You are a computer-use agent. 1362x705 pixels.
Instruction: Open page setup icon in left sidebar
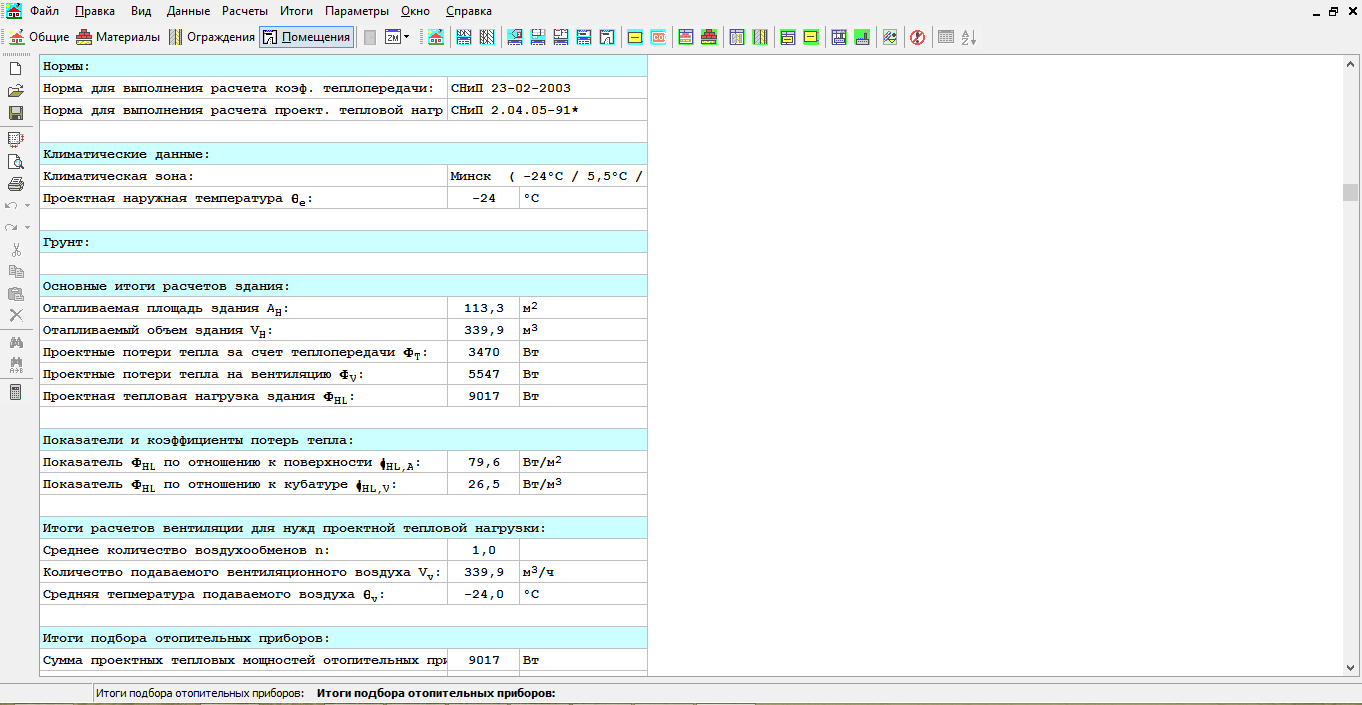15,139
